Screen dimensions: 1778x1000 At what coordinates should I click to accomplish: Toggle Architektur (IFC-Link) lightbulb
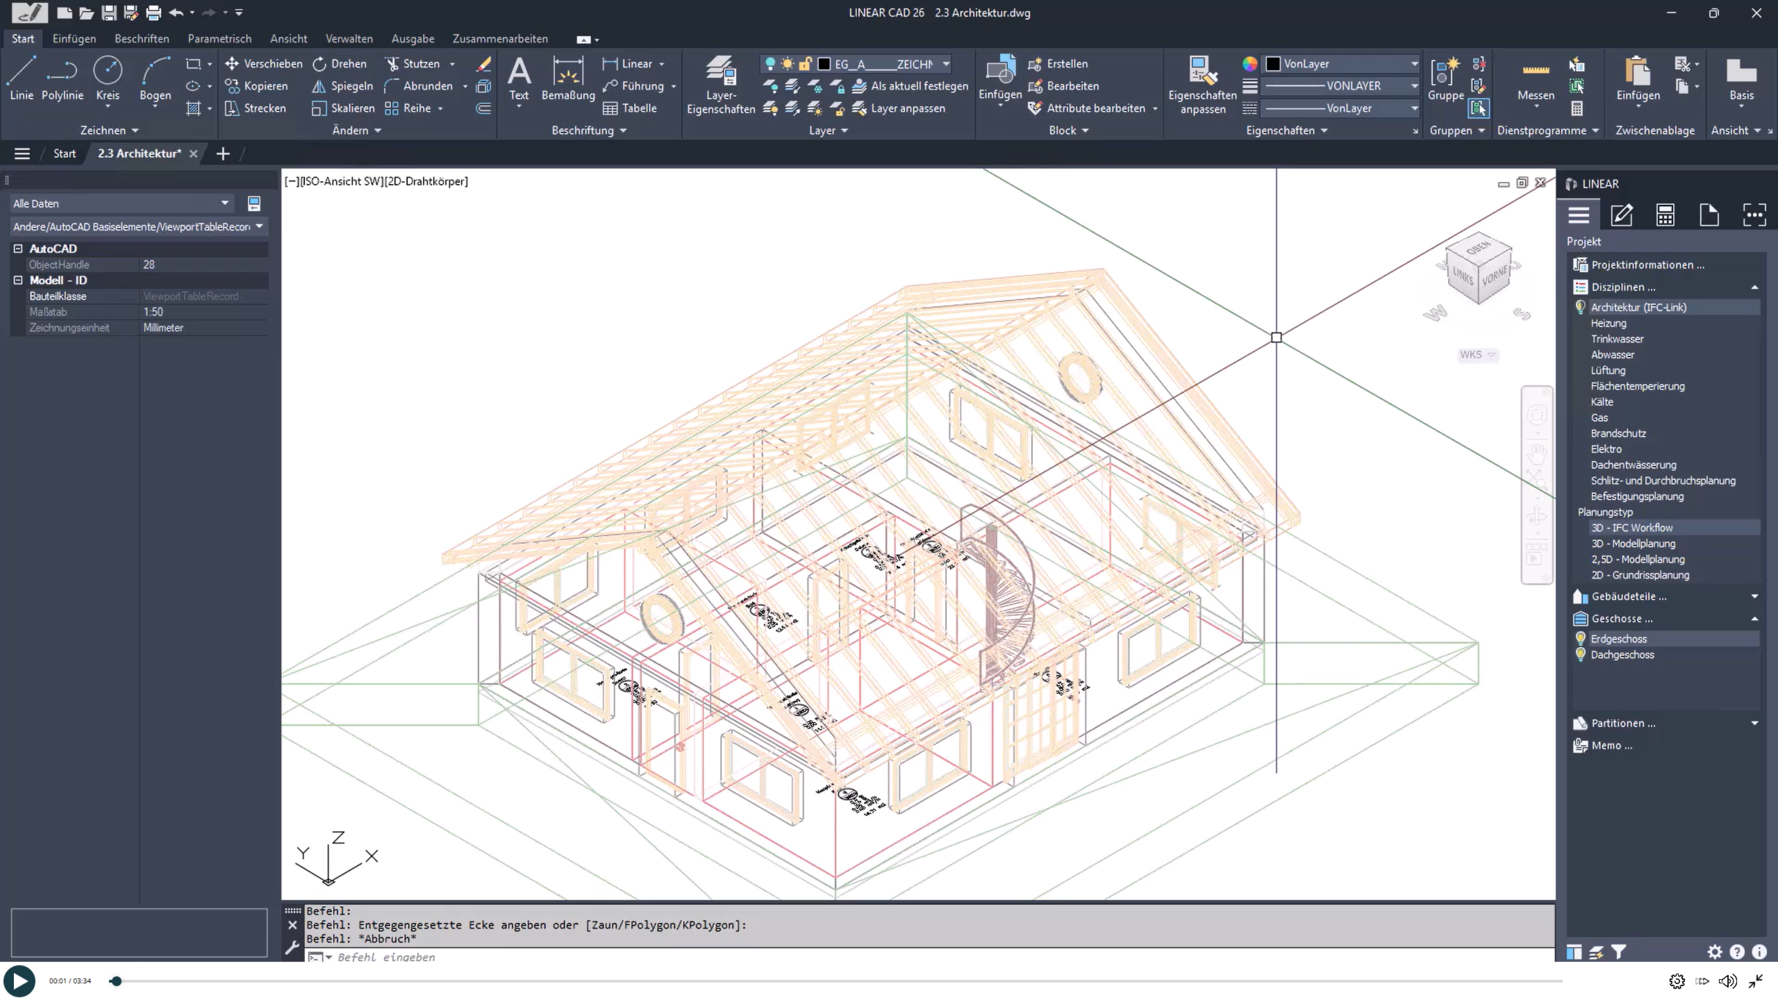tap(1580, 308)
